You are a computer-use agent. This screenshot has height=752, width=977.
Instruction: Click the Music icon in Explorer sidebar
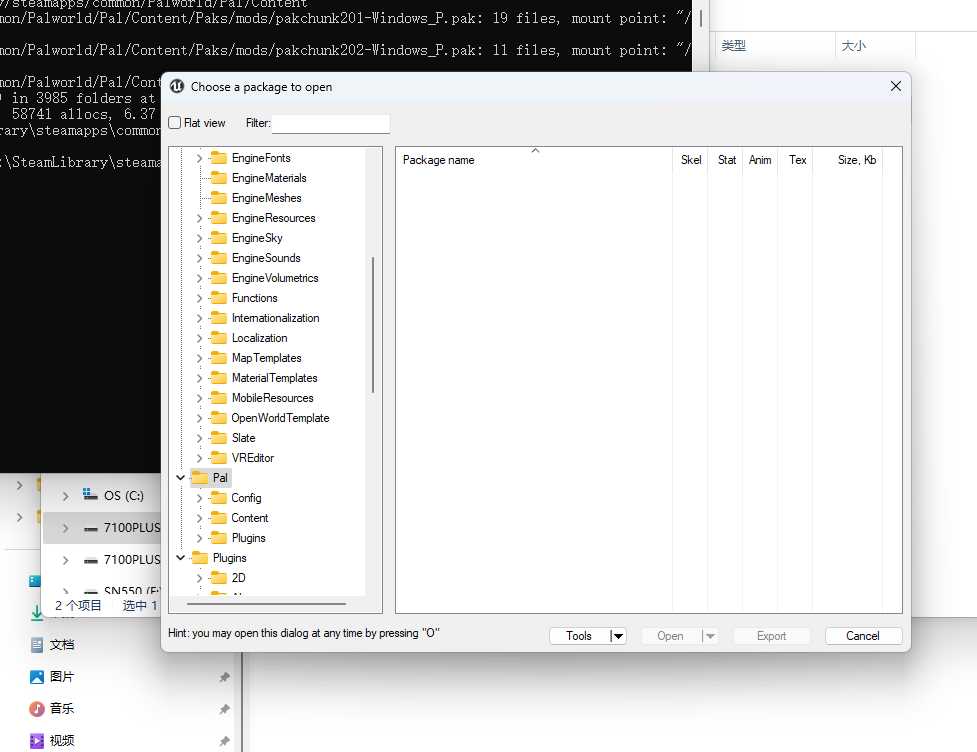(37, 708)
